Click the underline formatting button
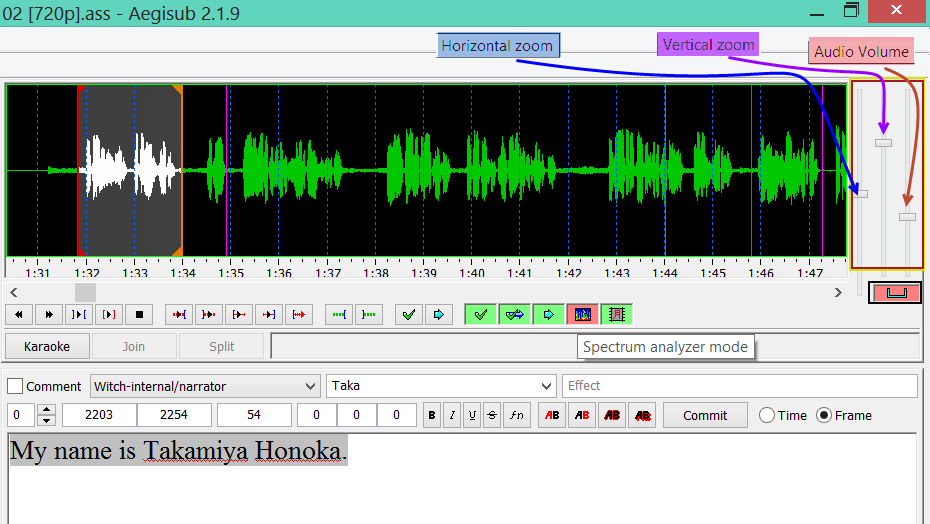This screenshot has height=524, width=930. click(471, 416)
